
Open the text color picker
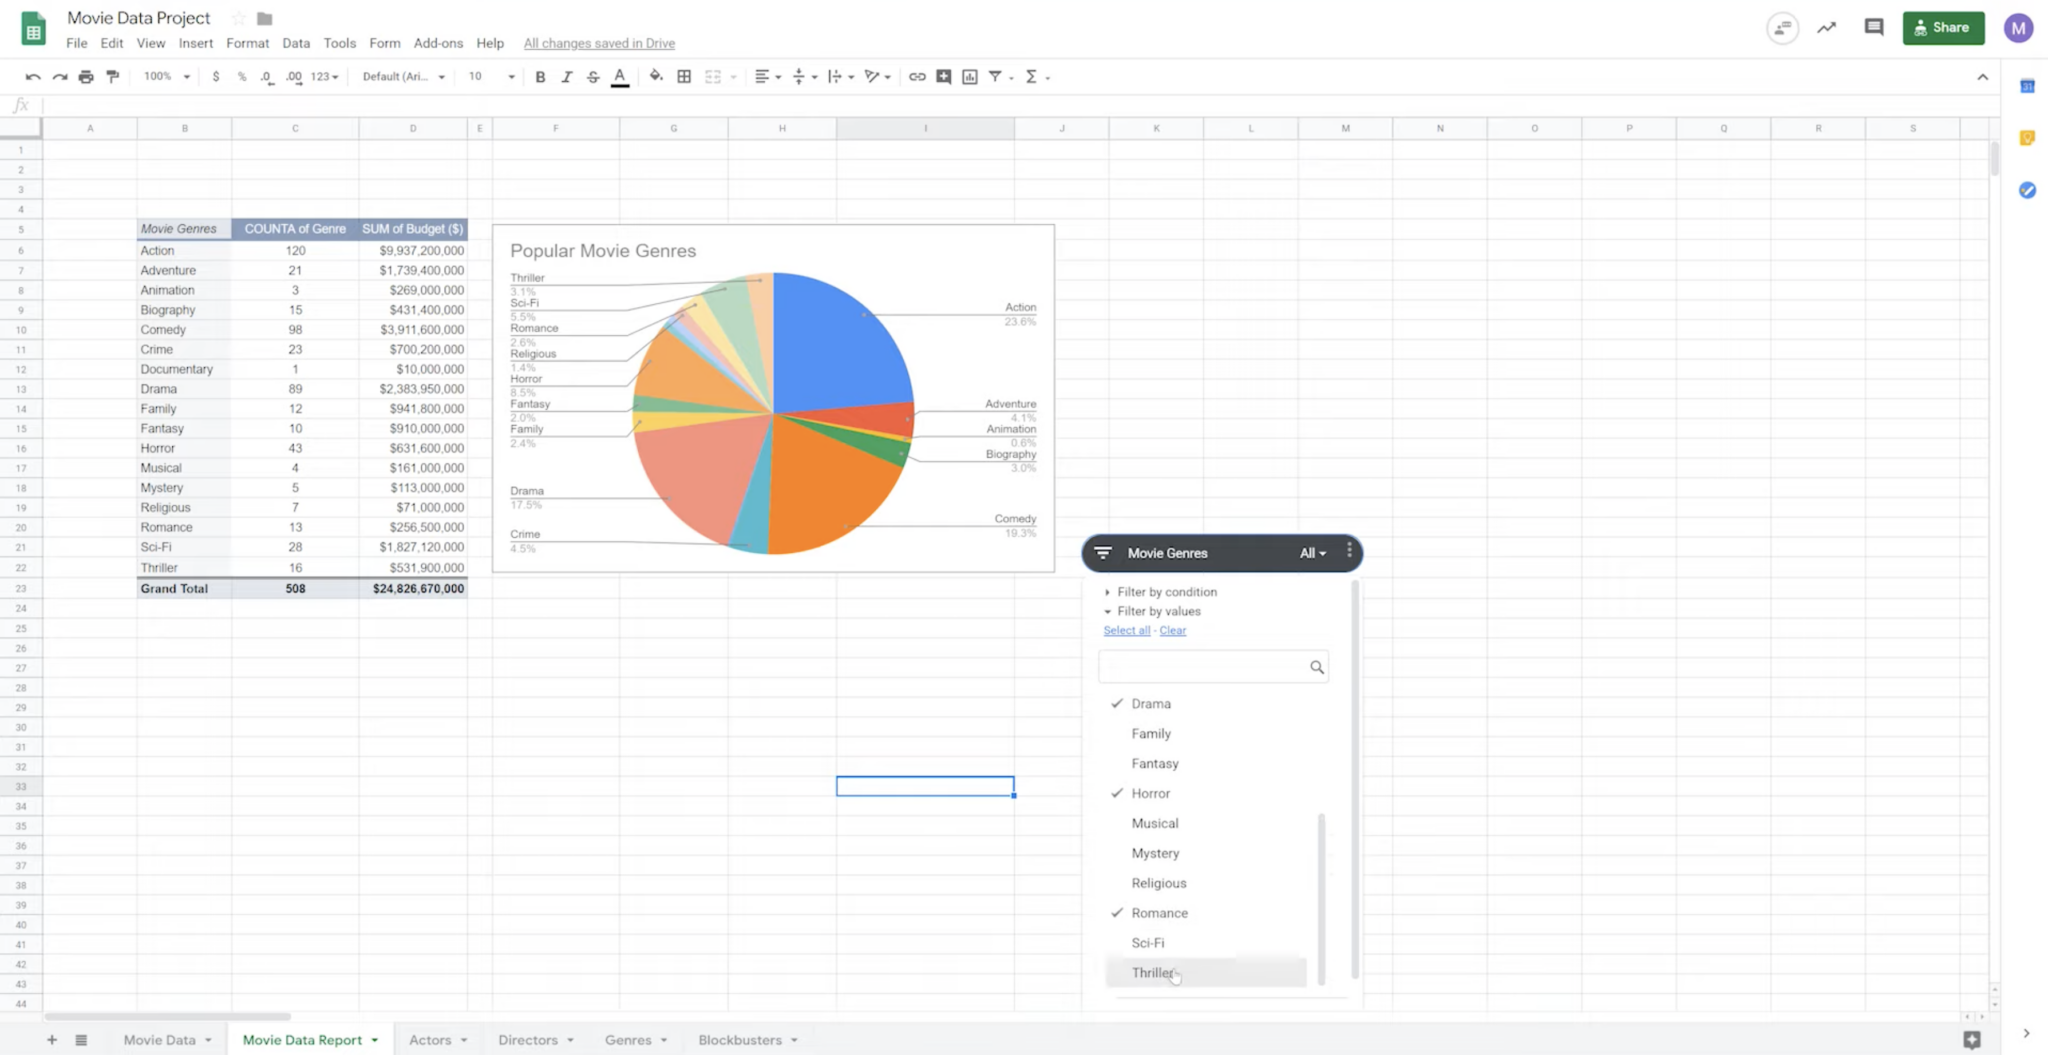[620, 76]
